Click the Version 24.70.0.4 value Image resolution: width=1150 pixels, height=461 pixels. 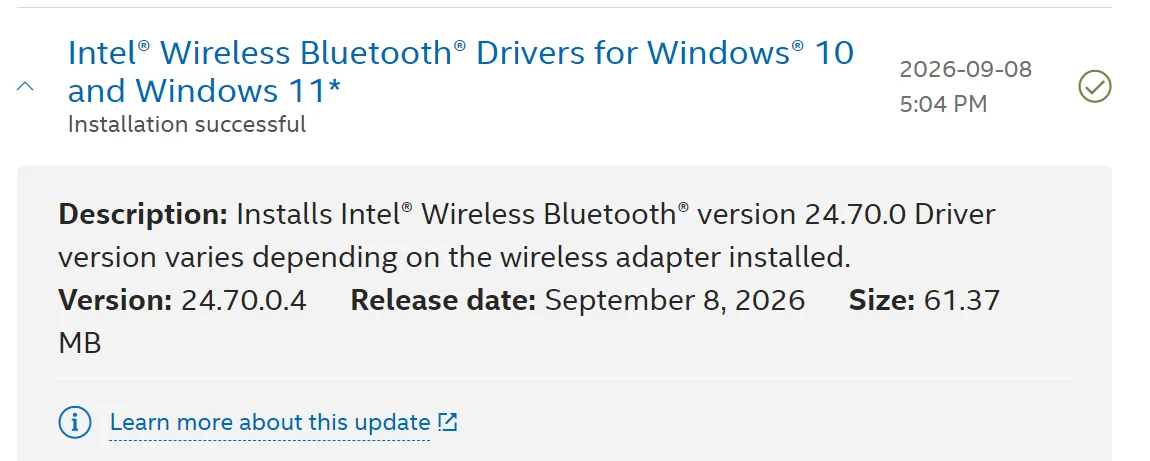click(x=243, y=300)
